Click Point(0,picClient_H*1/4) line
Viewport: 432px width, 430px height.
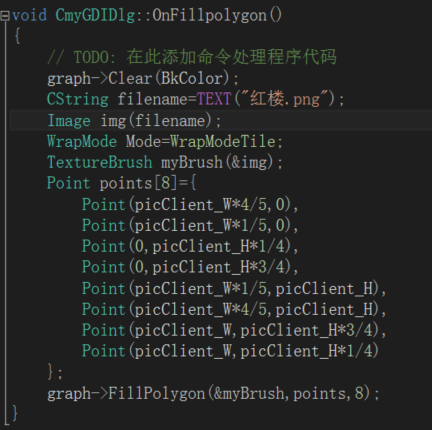(190, 246)
